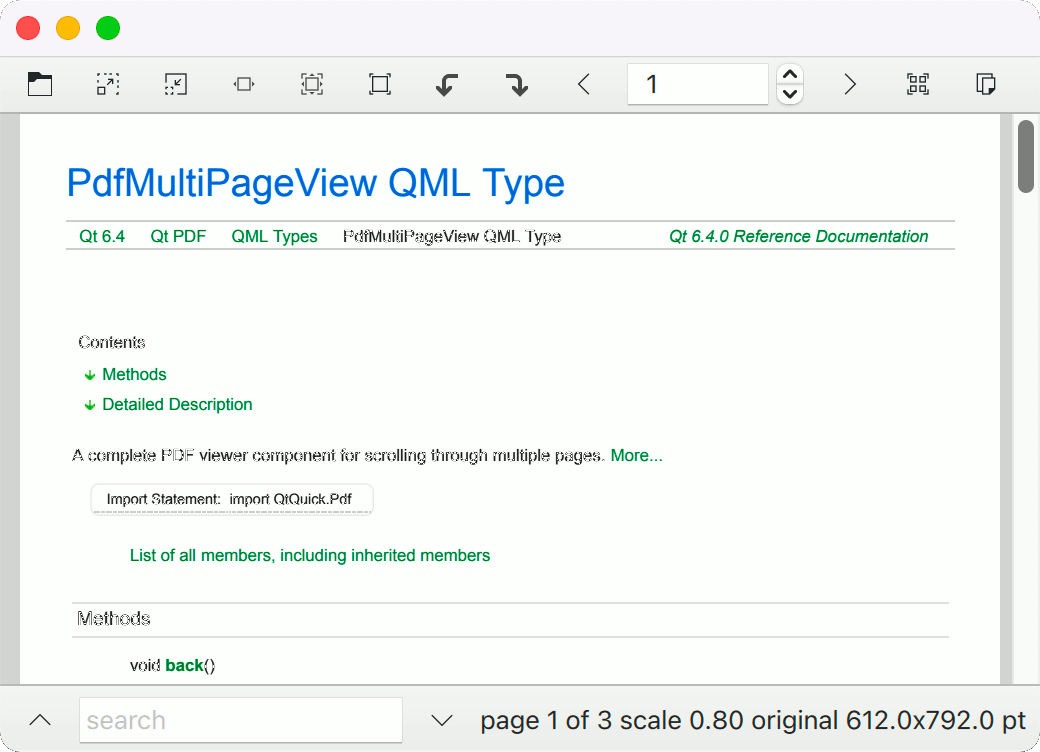
Task: Follow the 'More...' link
Action: pos(636,455)
